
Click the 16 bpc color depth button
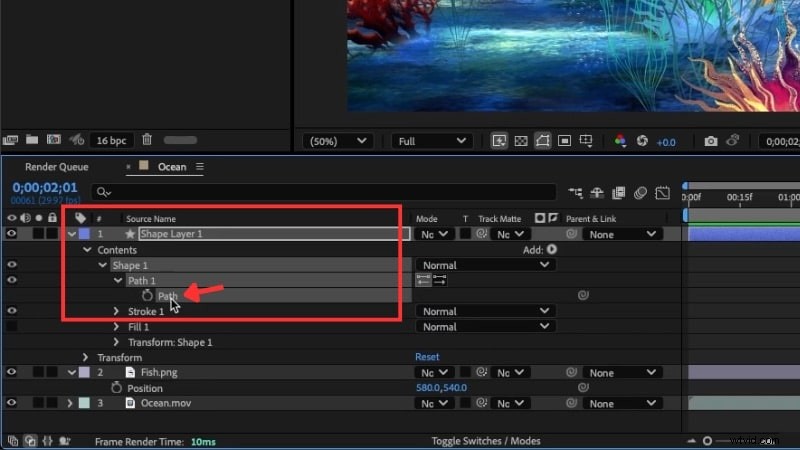tap(111, 140)
